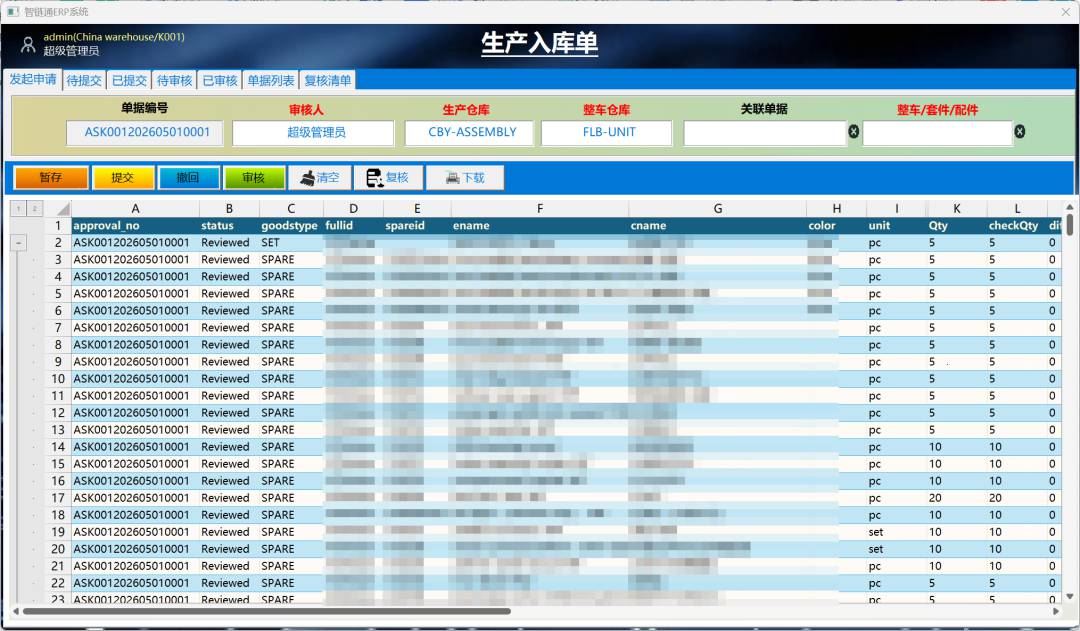Select column L header
The width and height of the screenshot is (1080, 631).
[x=1017, y=208]
